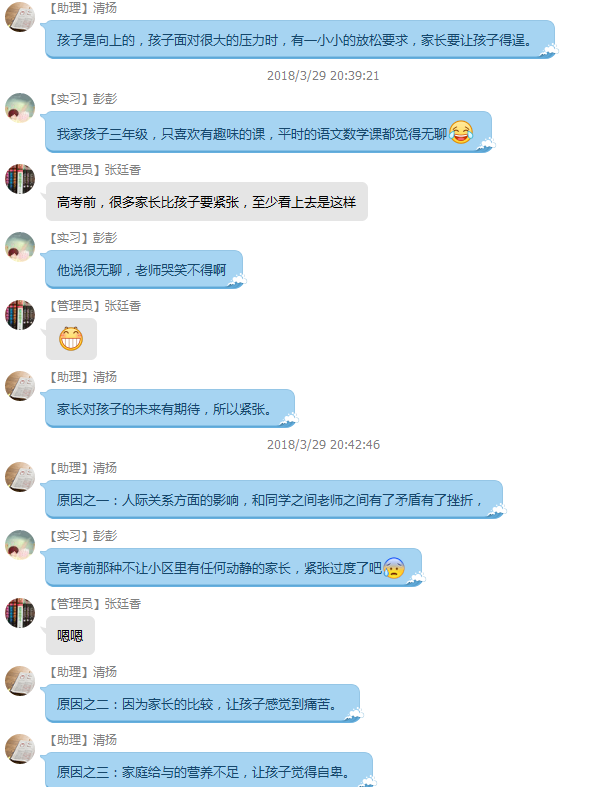599x787 pixels.
Task: Click the sender name 【实习】彭彭 above 他说很无聊
Action: click(x=82, y=237)
